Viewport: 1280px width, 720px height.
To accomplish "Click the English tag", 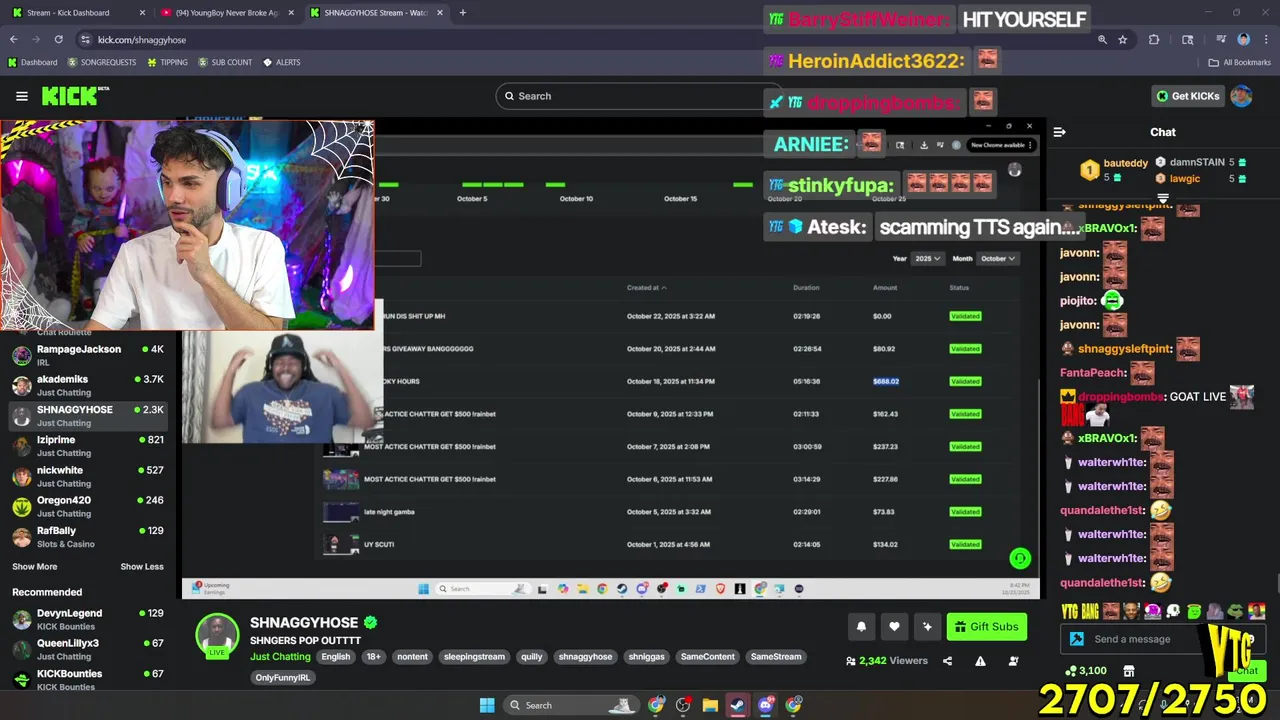I will click(x=336, y=657).
